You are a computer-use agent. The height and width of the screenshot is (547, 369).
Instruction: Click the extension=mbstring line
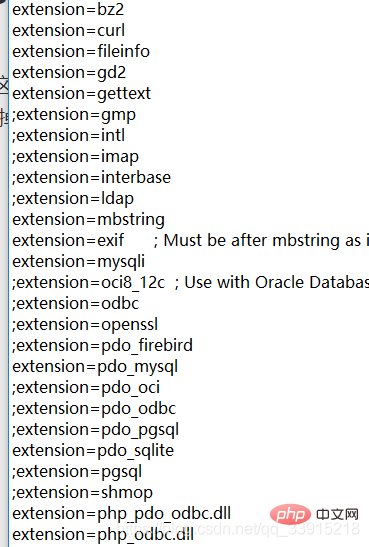point(89,219)
